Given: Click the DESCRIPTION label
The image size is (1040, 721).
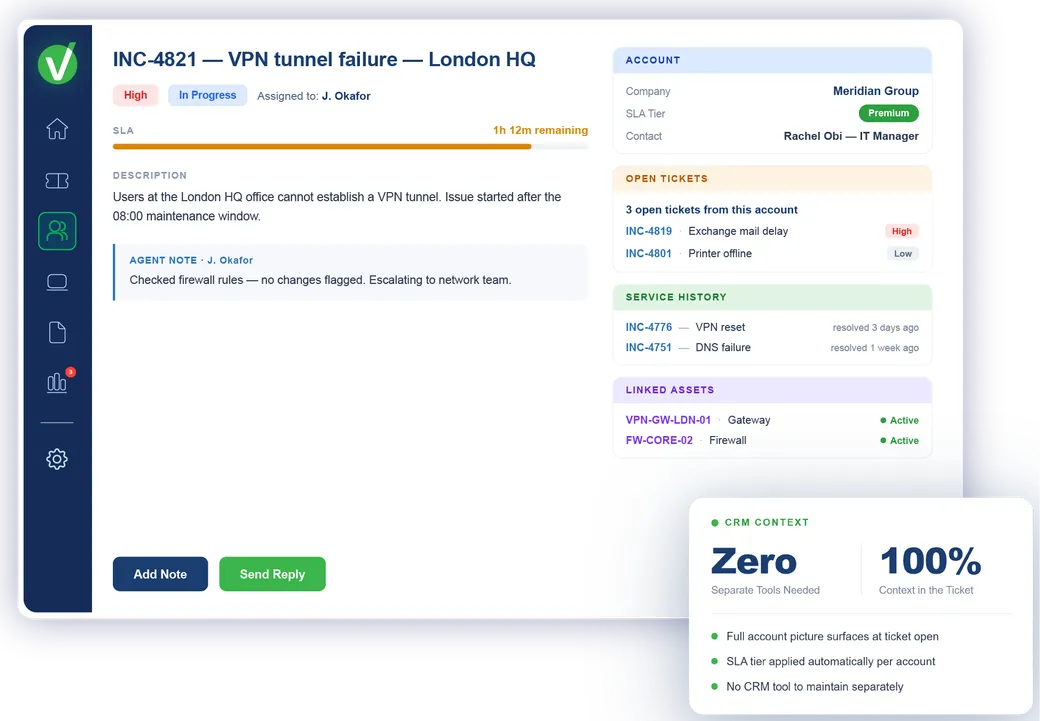Looking at the screenshot, I should tap(150, 176).
